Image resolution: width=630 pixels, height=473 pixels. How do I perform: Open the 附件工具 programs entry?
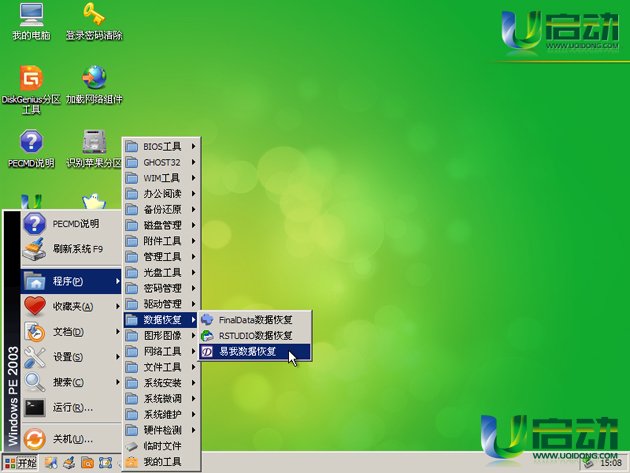161,241
